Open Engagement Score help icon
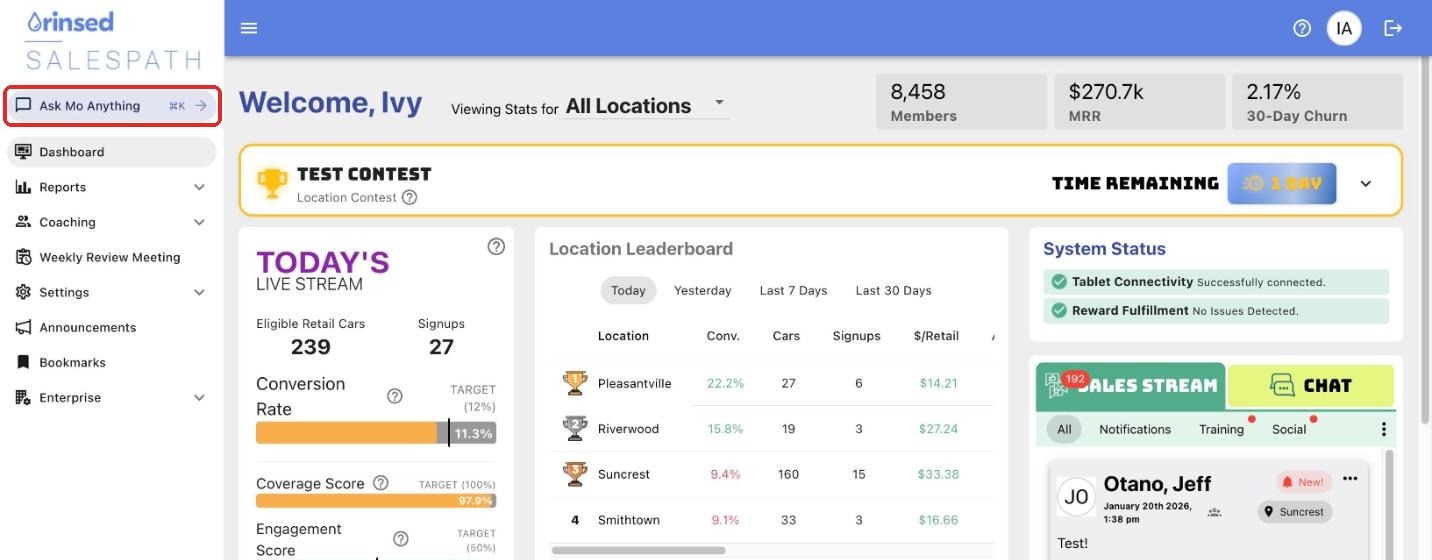Image resolution: width=1432 pixels, height=560 pixels. (x=401, y=539)
